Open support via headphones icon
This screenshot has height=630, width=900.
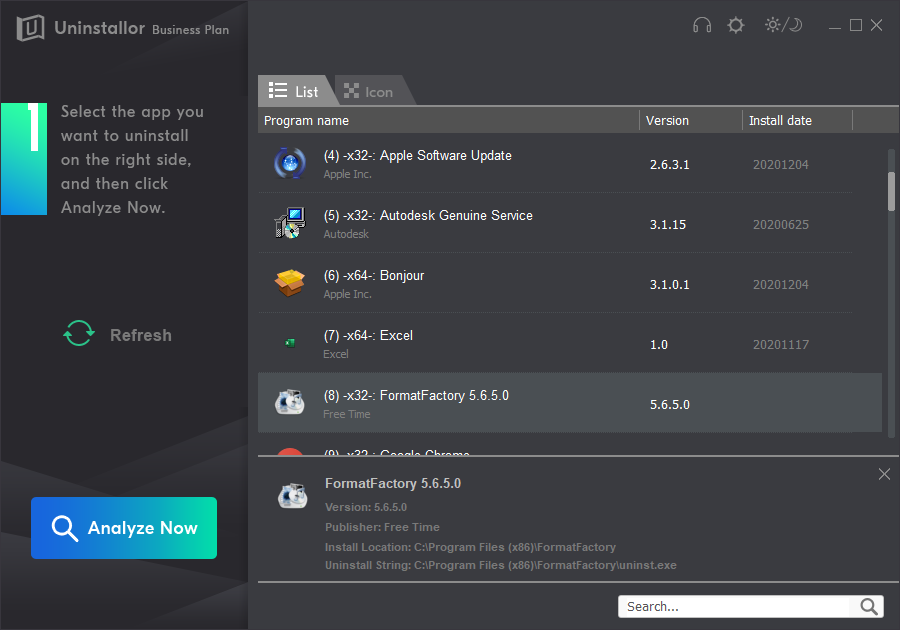(x=701, y=25)
